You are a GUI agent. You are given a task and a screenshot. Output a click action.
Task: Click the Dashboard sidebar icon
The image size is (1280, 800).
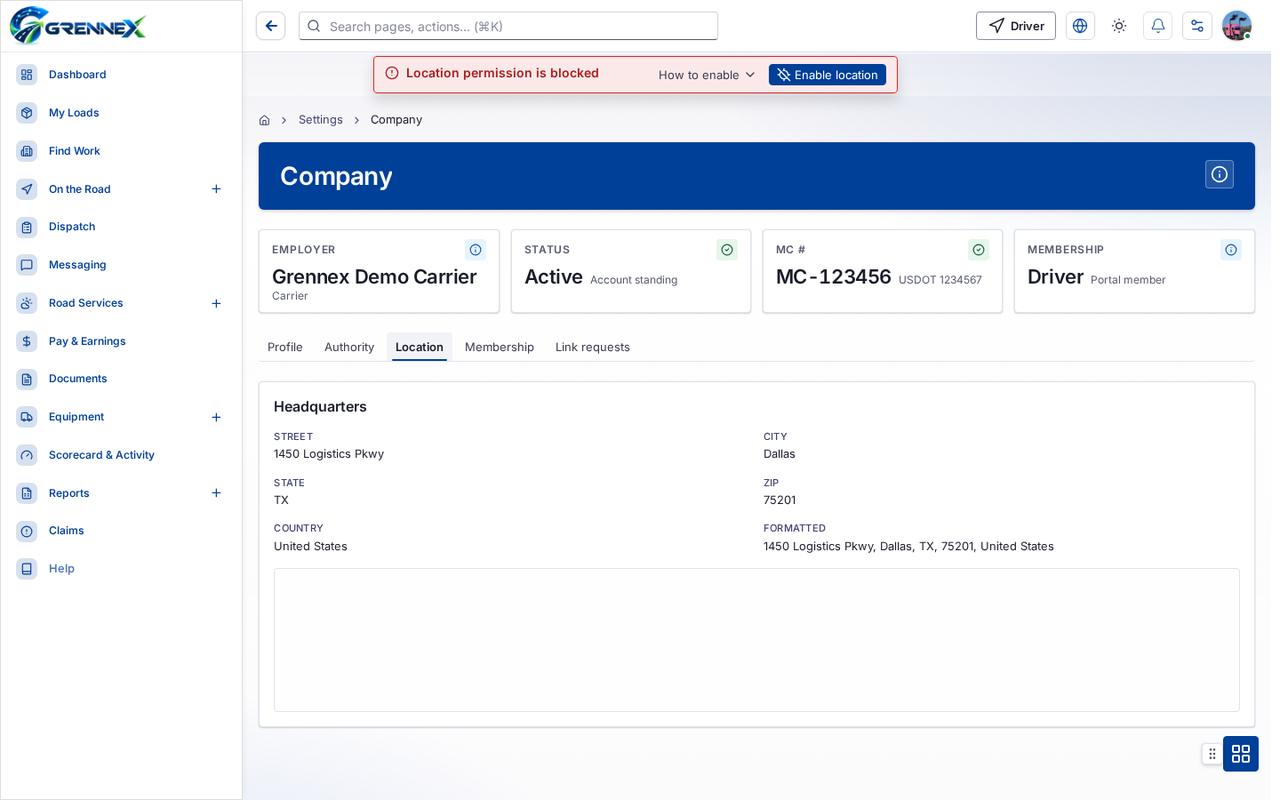pos(27,75)
